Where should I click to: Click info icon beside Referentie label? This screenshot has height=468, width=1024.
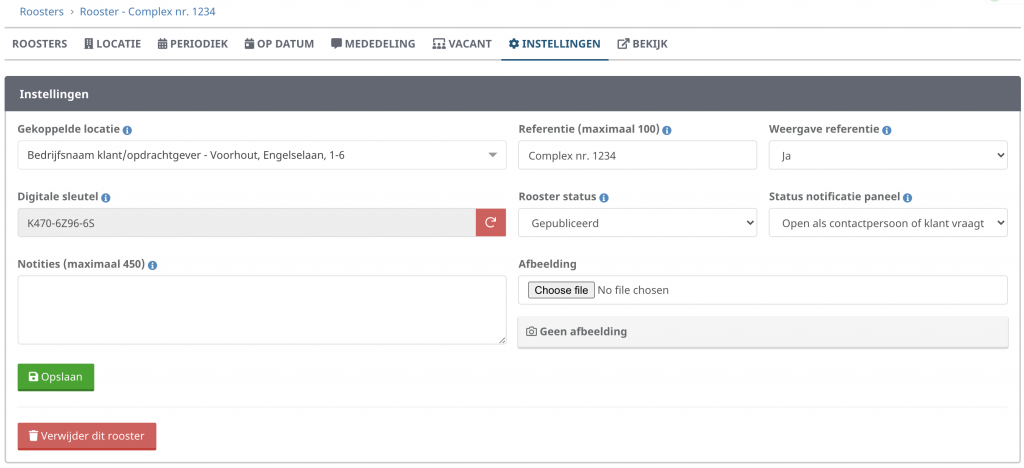click(x=667, y=130)
